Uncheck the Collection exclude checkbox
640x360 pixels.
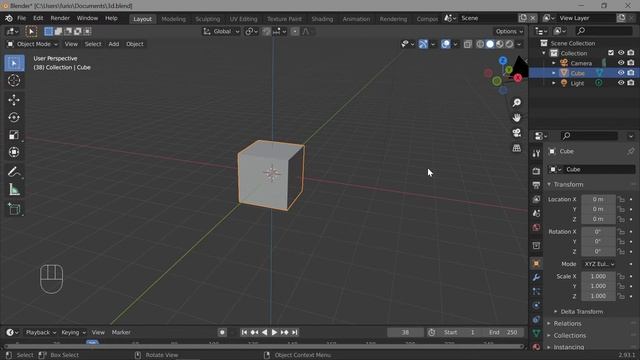point(611,53)
